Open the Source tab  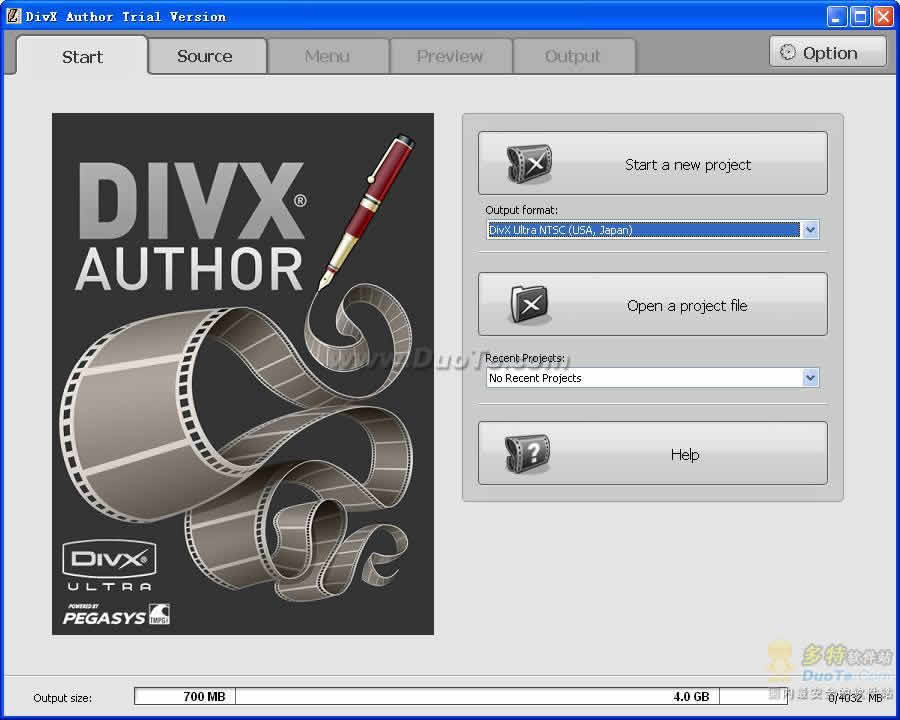coord(205,56)
